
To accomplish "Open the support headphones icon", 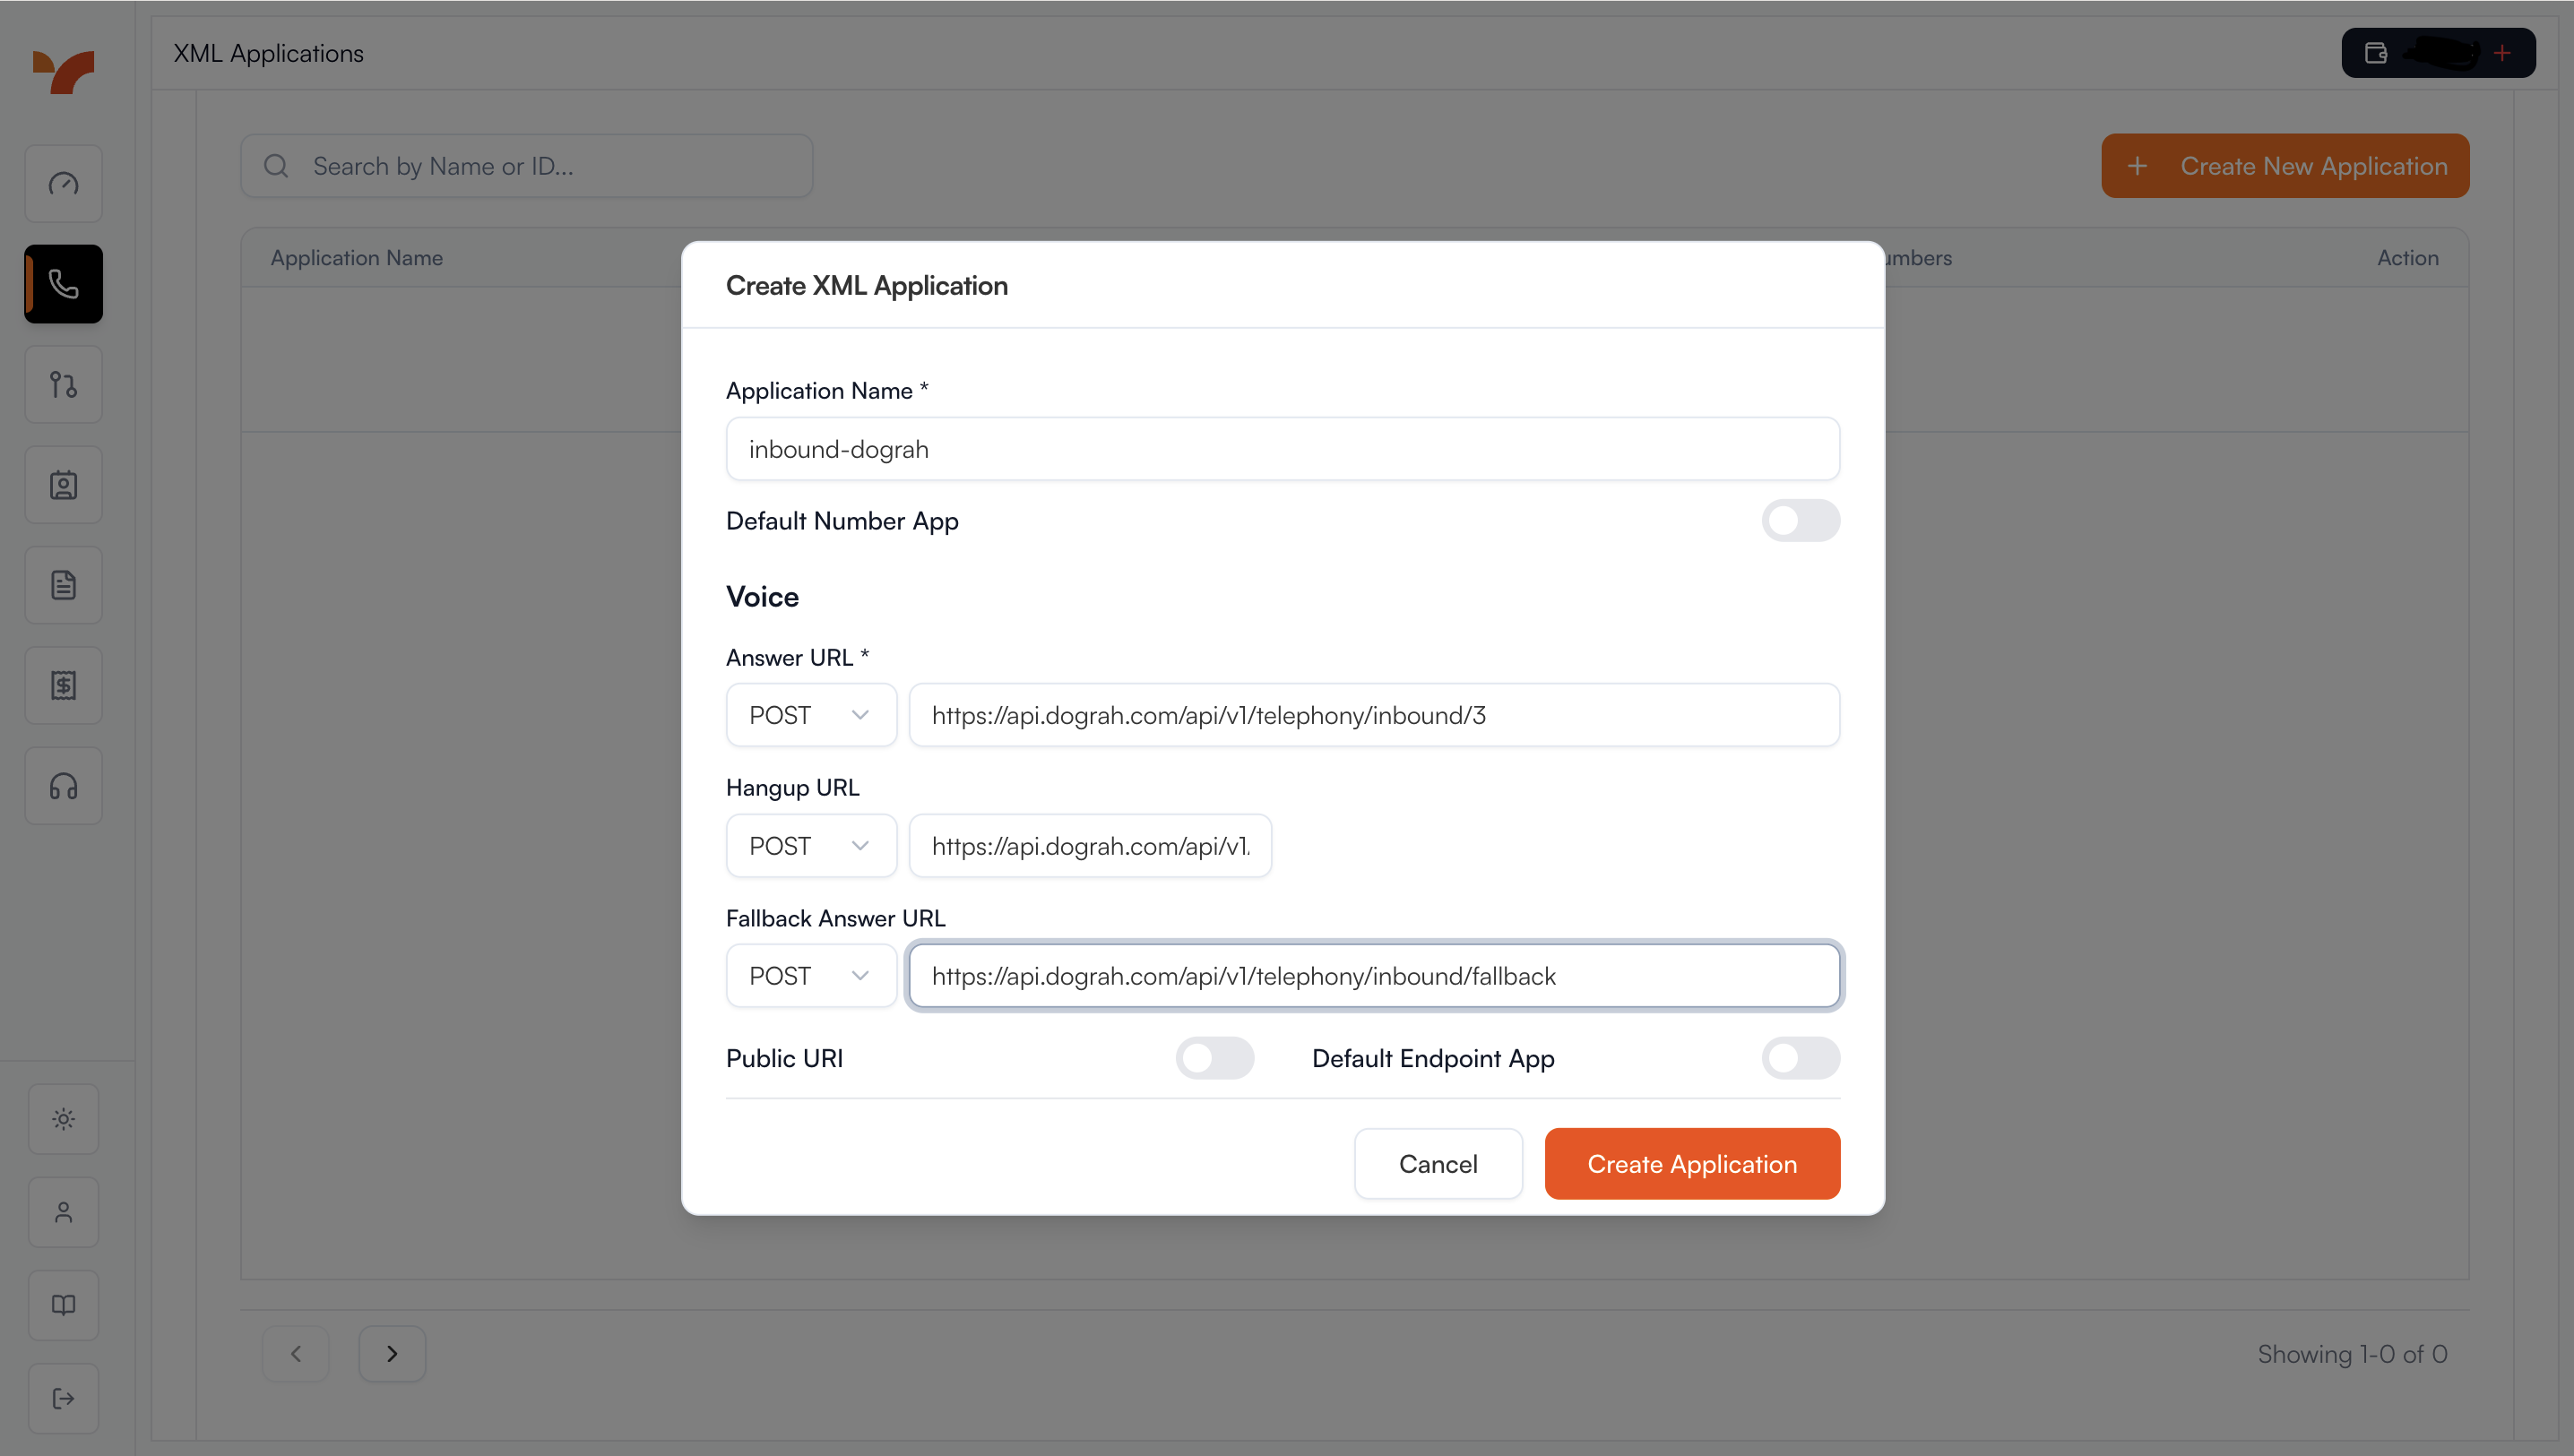I will [63, 786].
